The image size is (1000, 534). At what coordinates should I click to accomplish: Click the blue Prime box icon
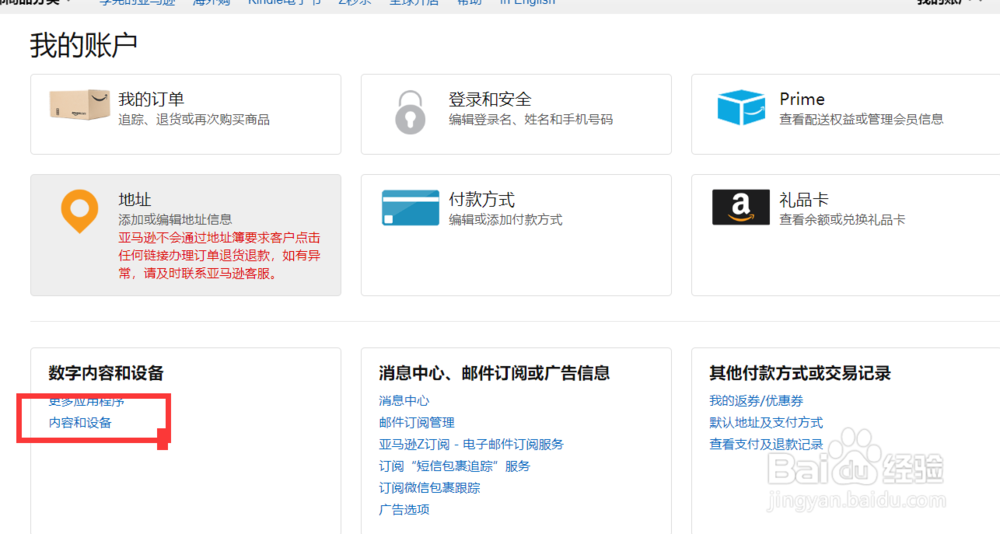pos(740,107)
